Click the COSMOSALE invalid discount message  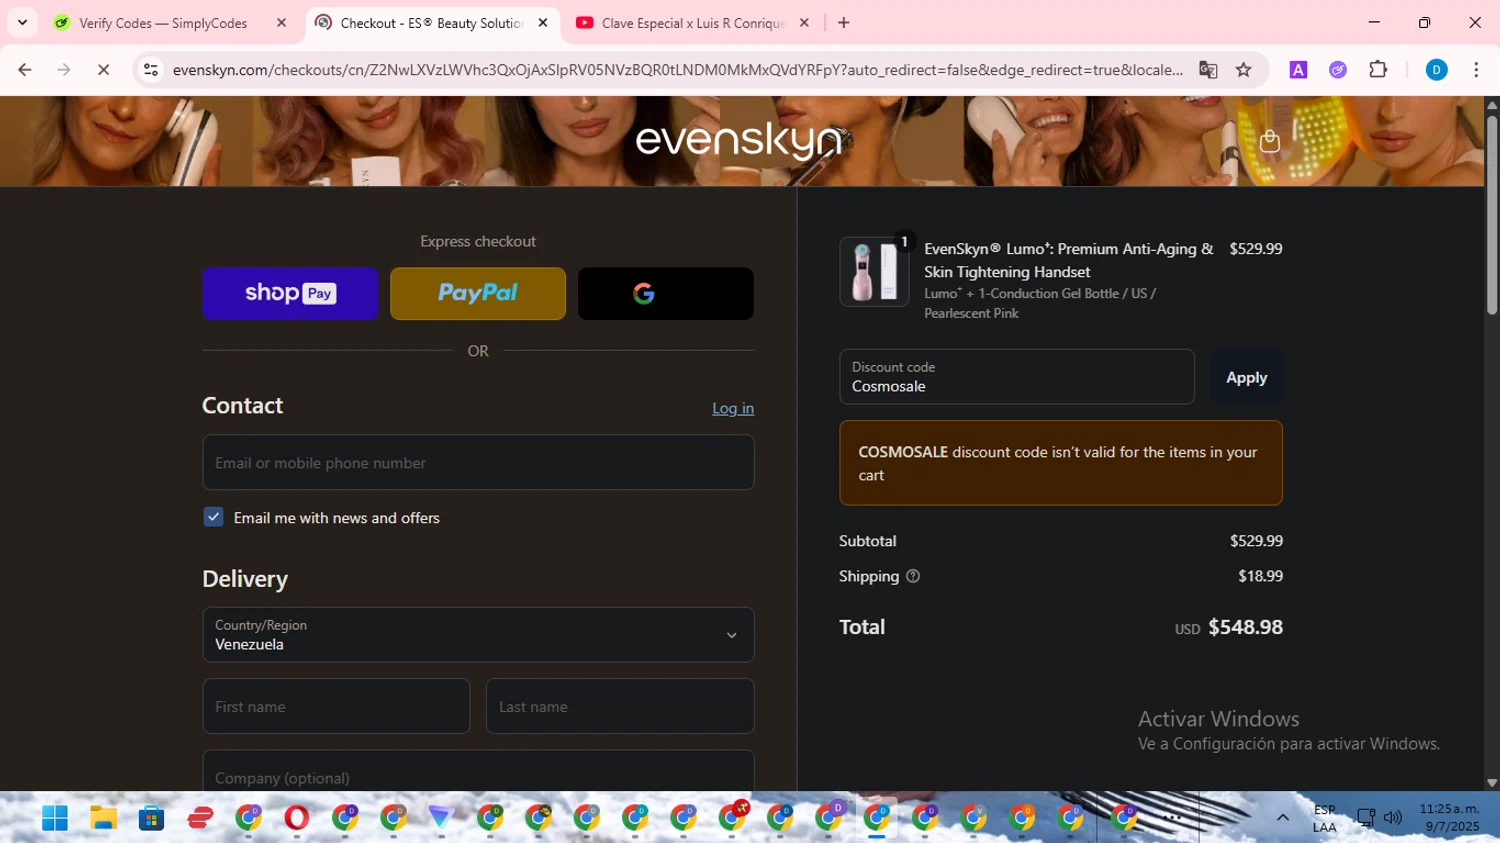(1061, 463)
